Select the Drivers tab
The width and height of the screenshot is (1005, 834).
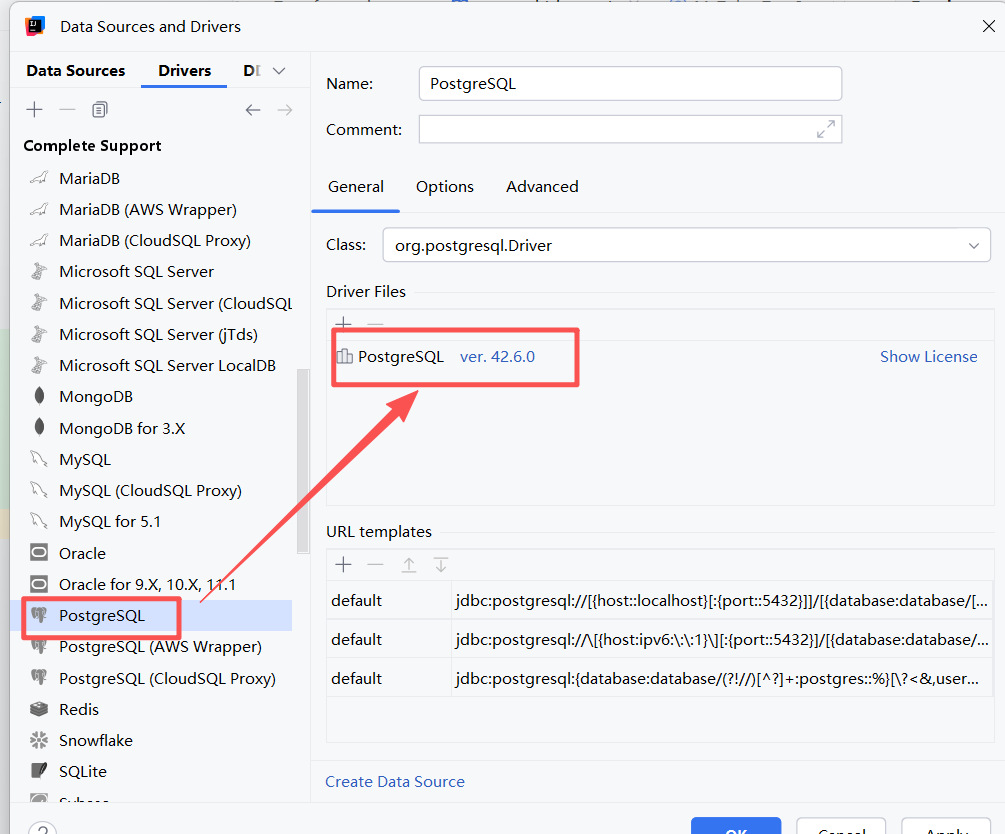[x=185, y=71]
